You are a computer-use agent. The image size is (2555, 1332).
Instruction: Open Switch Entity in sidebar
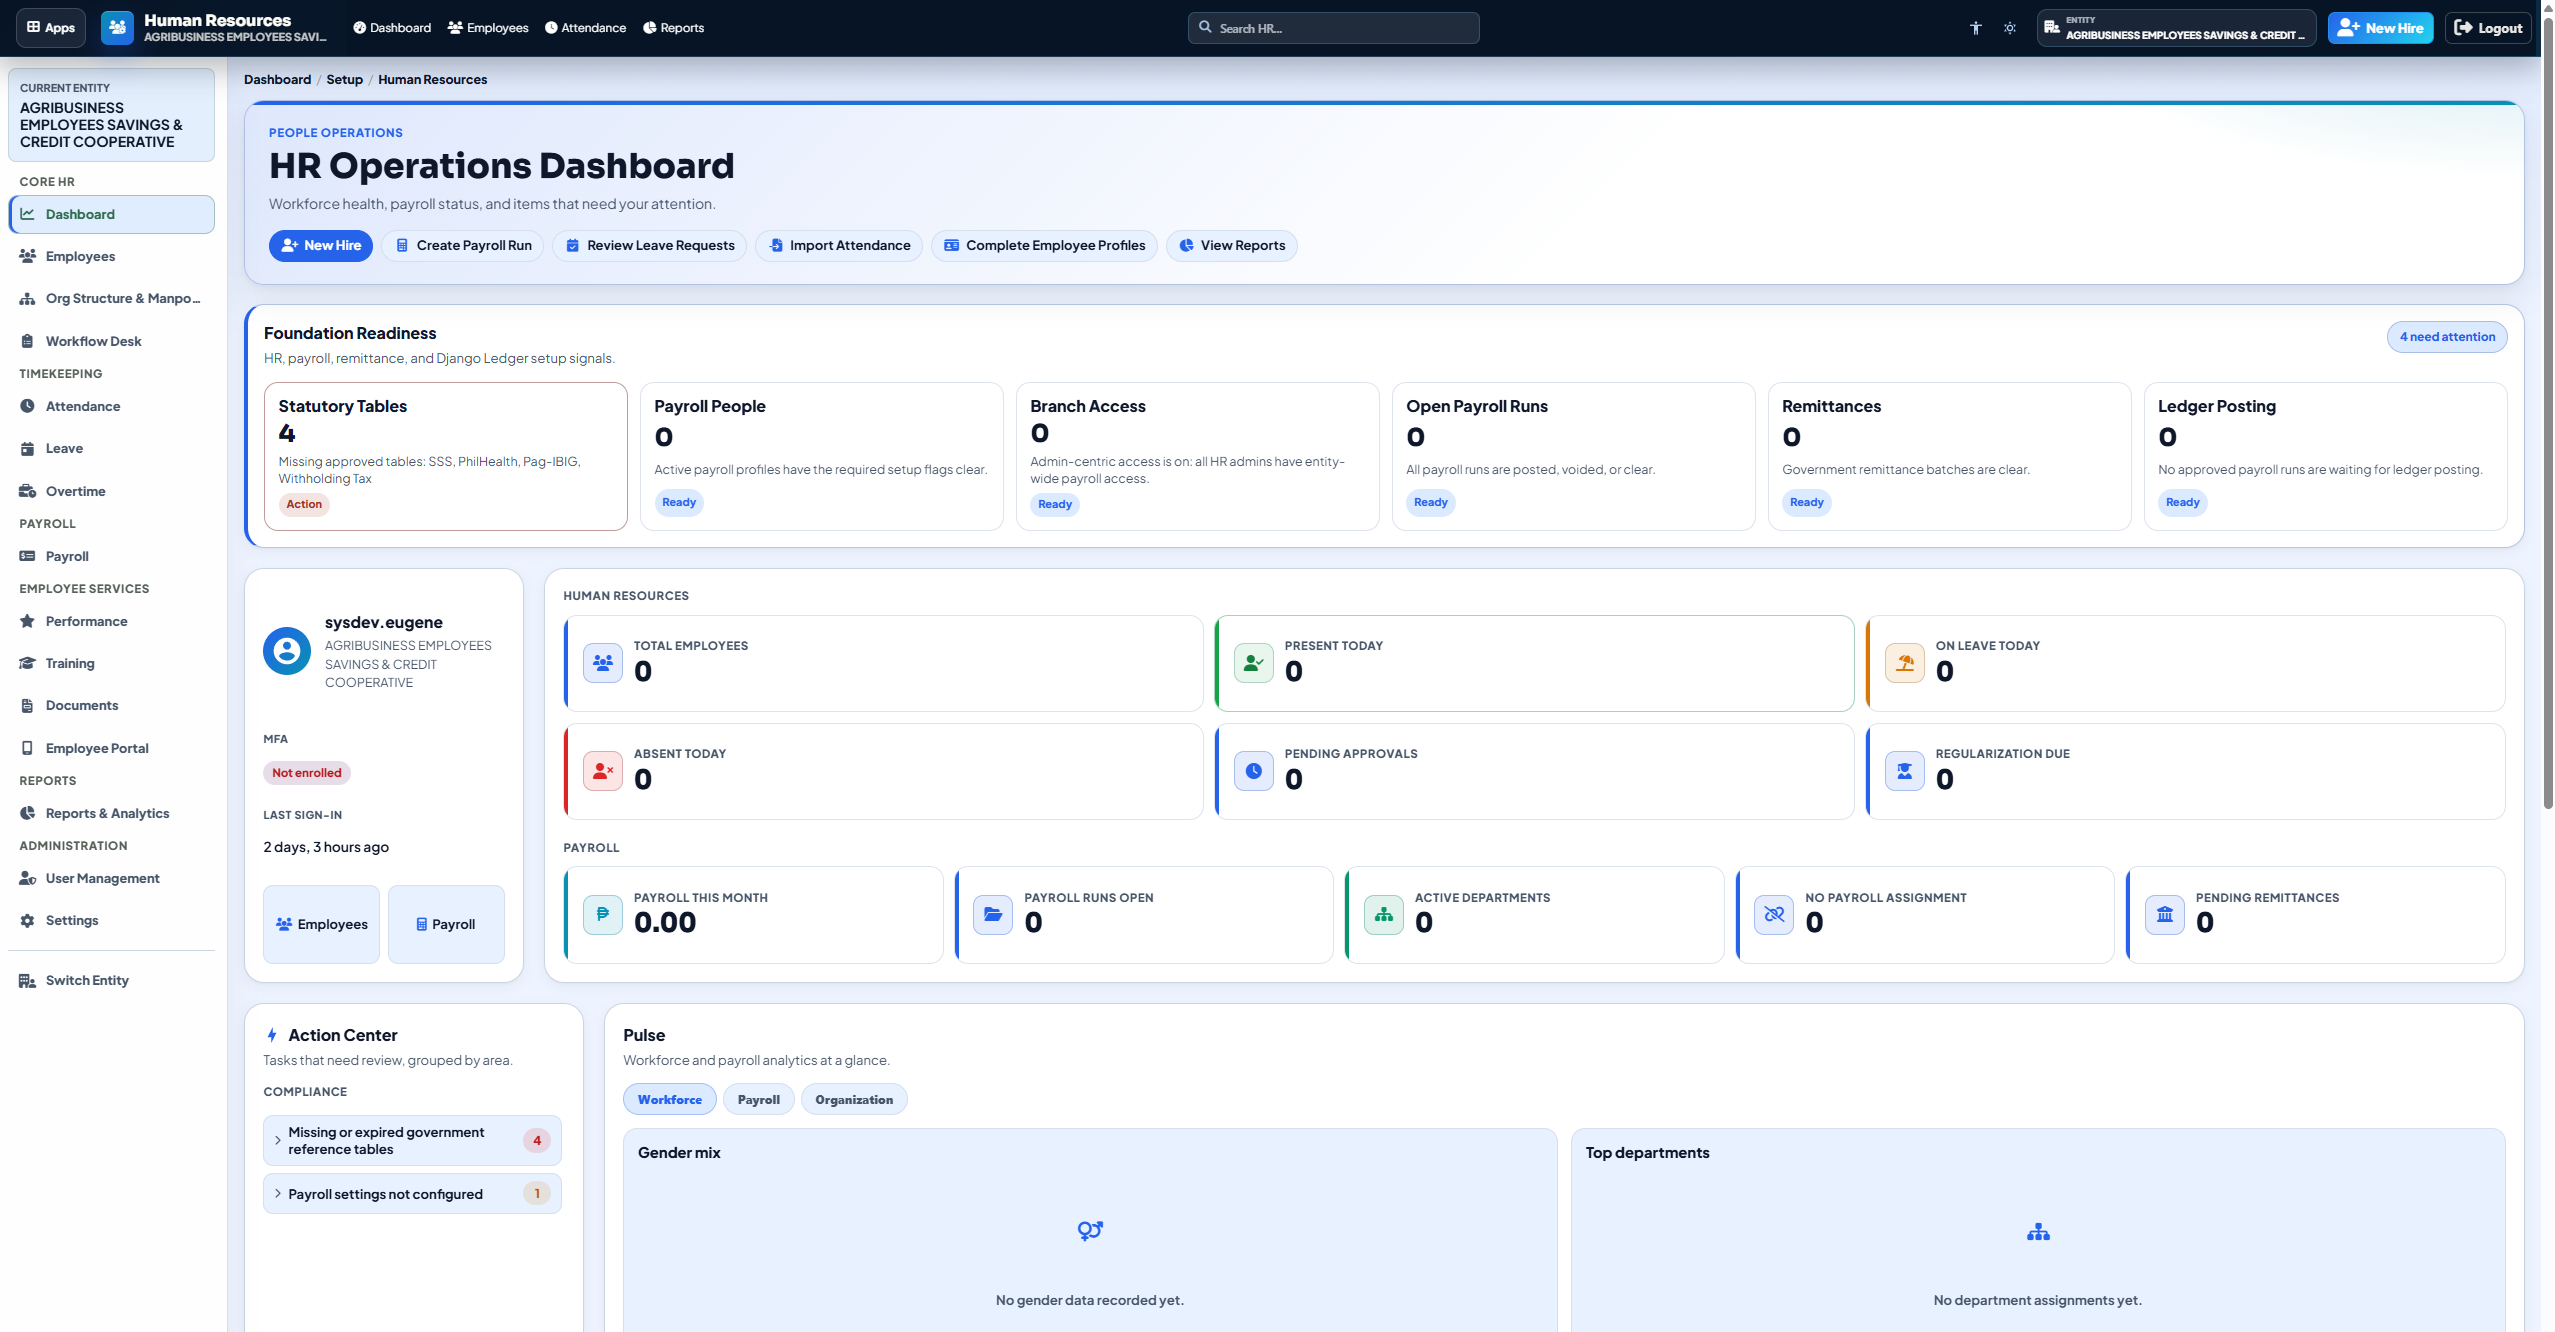111,980
